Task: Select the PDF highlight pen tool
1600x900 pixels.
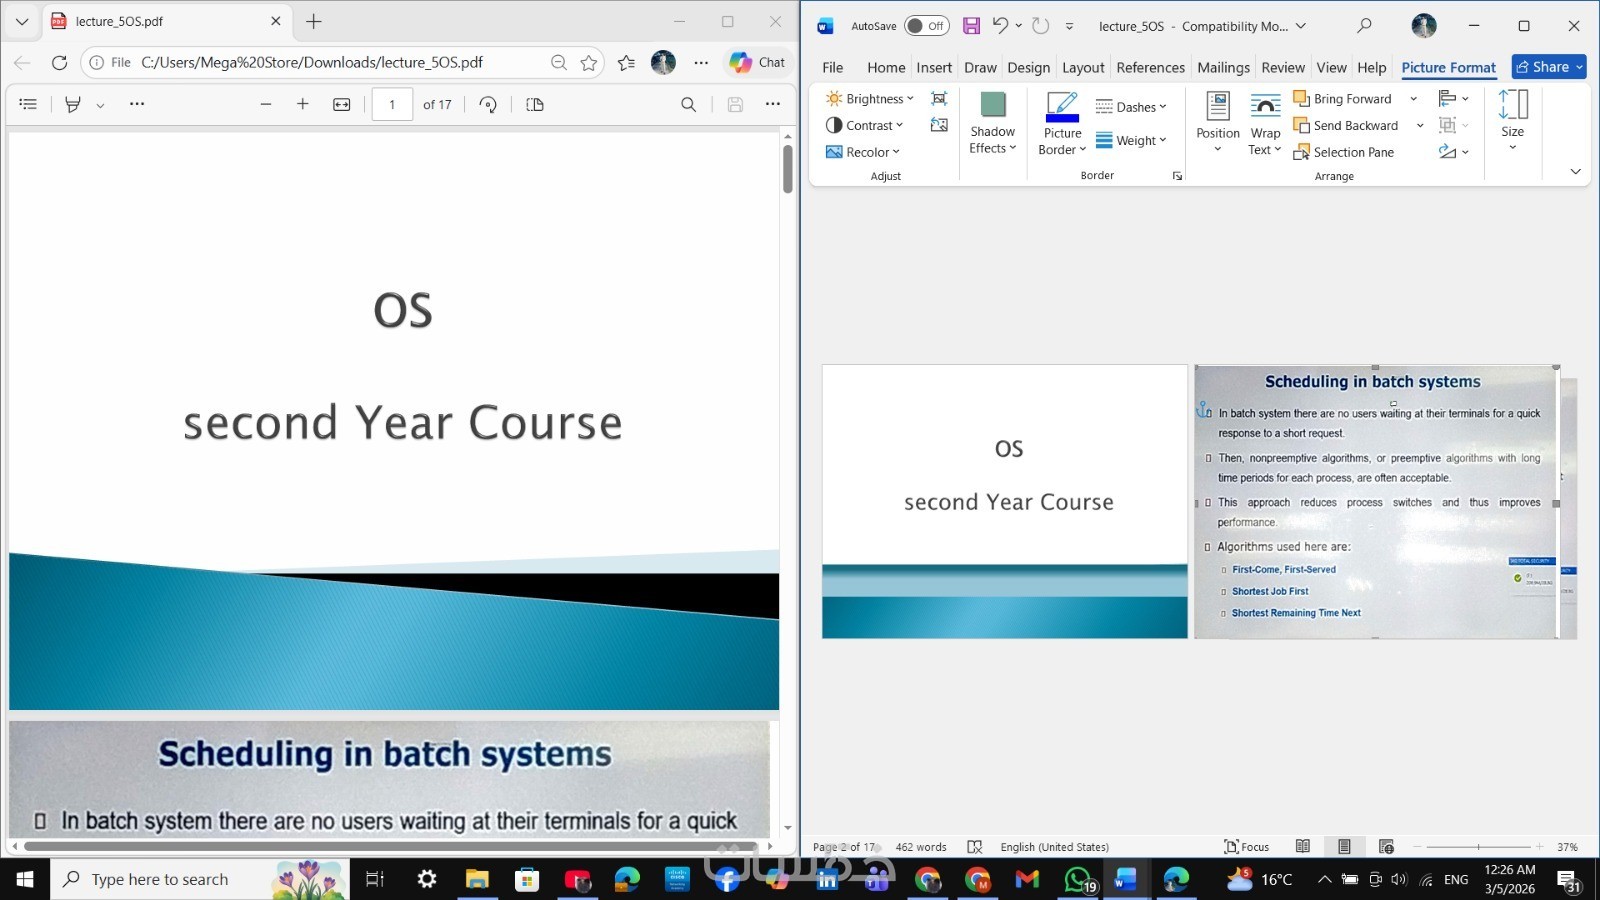Action: click(72, 104)
